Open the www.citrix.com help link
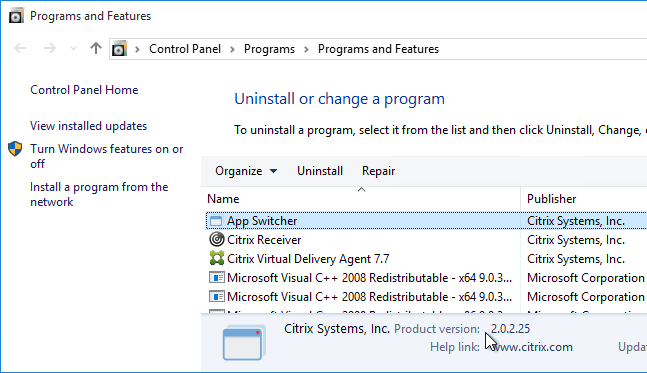647x373 pixels. point(532,347)
